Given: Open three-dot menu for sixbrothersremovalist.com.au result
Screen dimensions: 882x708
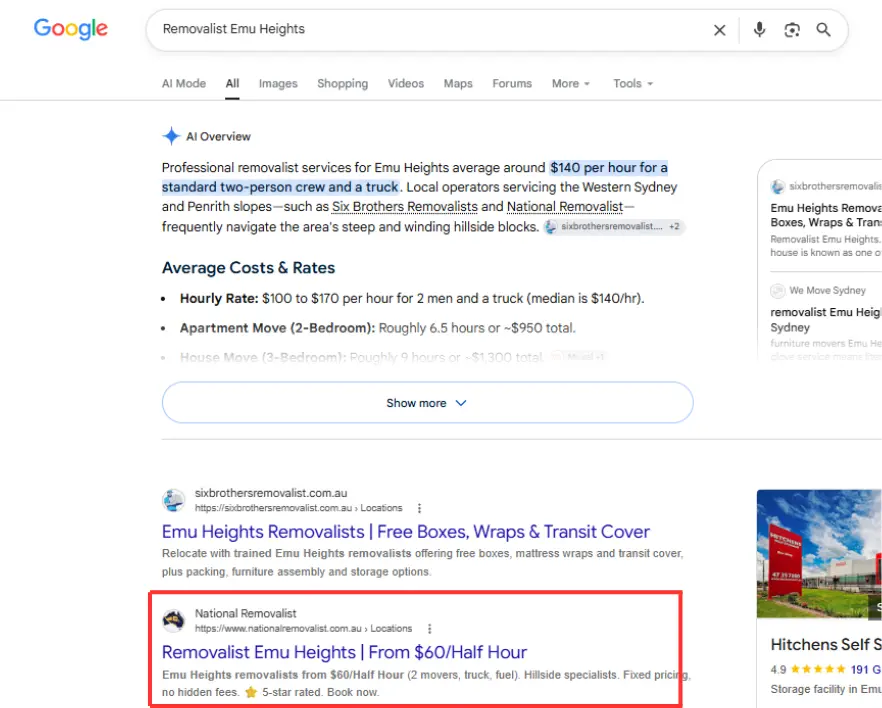Looking at the screenshot, I should (419, 508).
